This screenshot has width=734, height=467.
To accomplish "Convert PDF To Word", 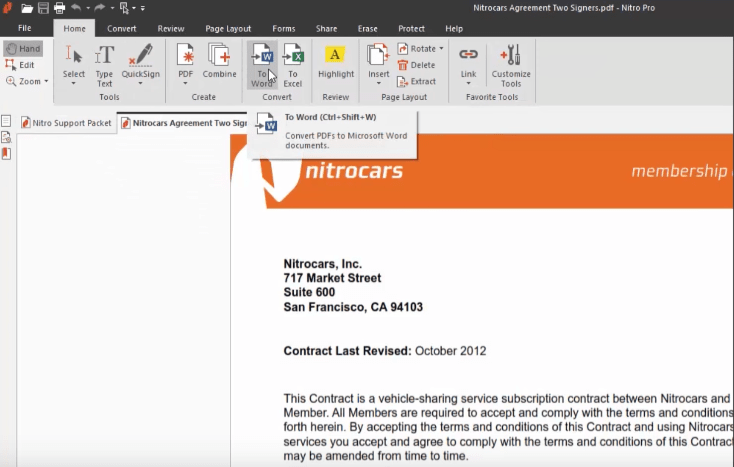I will click(x=262, y=65).
